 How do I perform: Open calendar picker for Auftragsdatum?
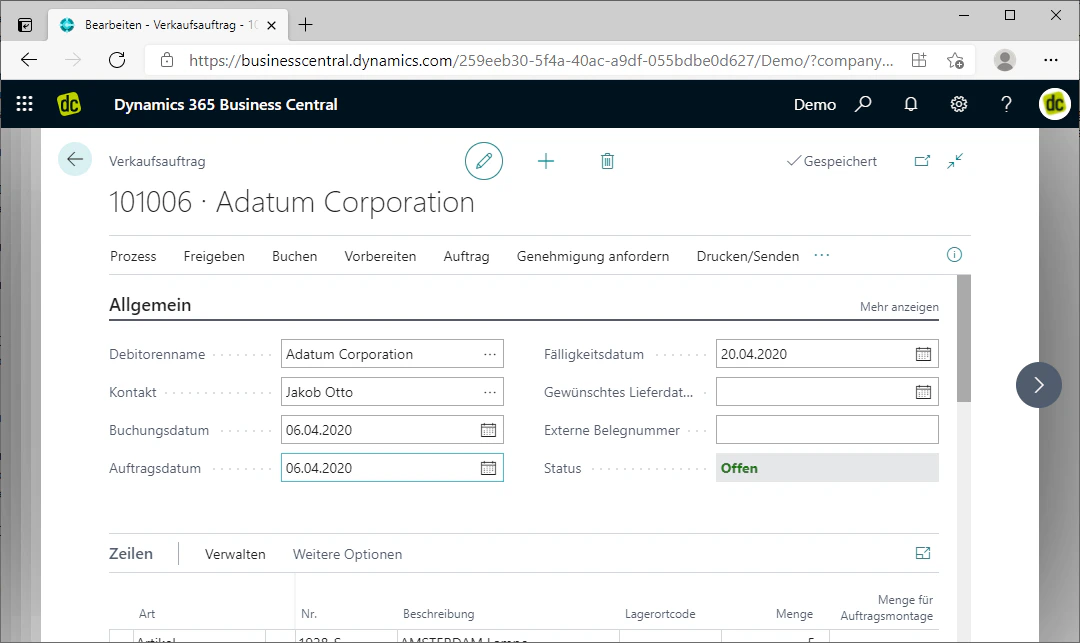click(x=488, y=468)
